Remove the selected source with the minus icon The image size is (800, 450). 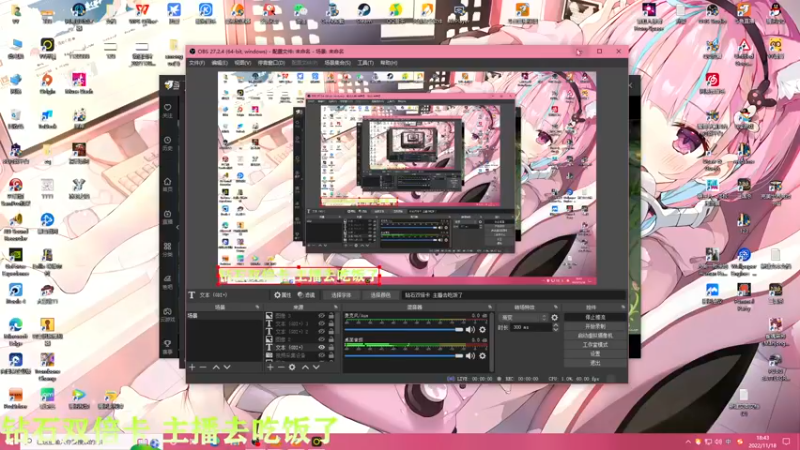tap(281, 367)
